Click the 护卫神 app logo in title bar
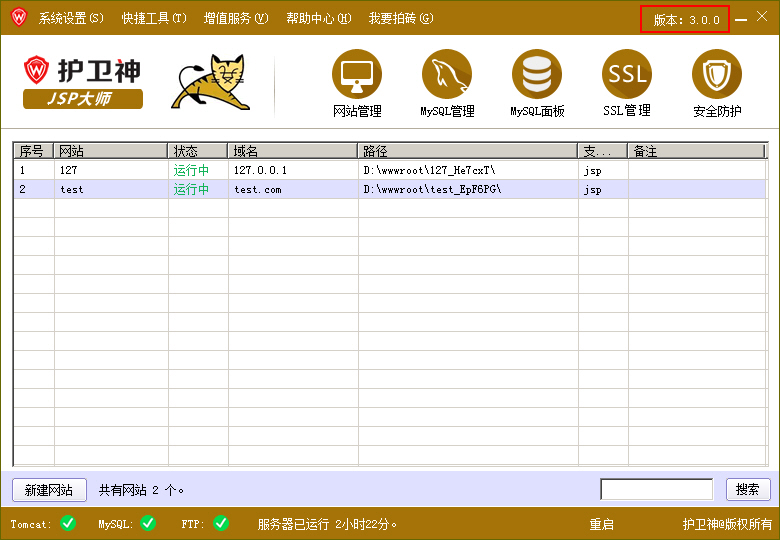This screenshot has width=780, height=540. coord(18,18)
